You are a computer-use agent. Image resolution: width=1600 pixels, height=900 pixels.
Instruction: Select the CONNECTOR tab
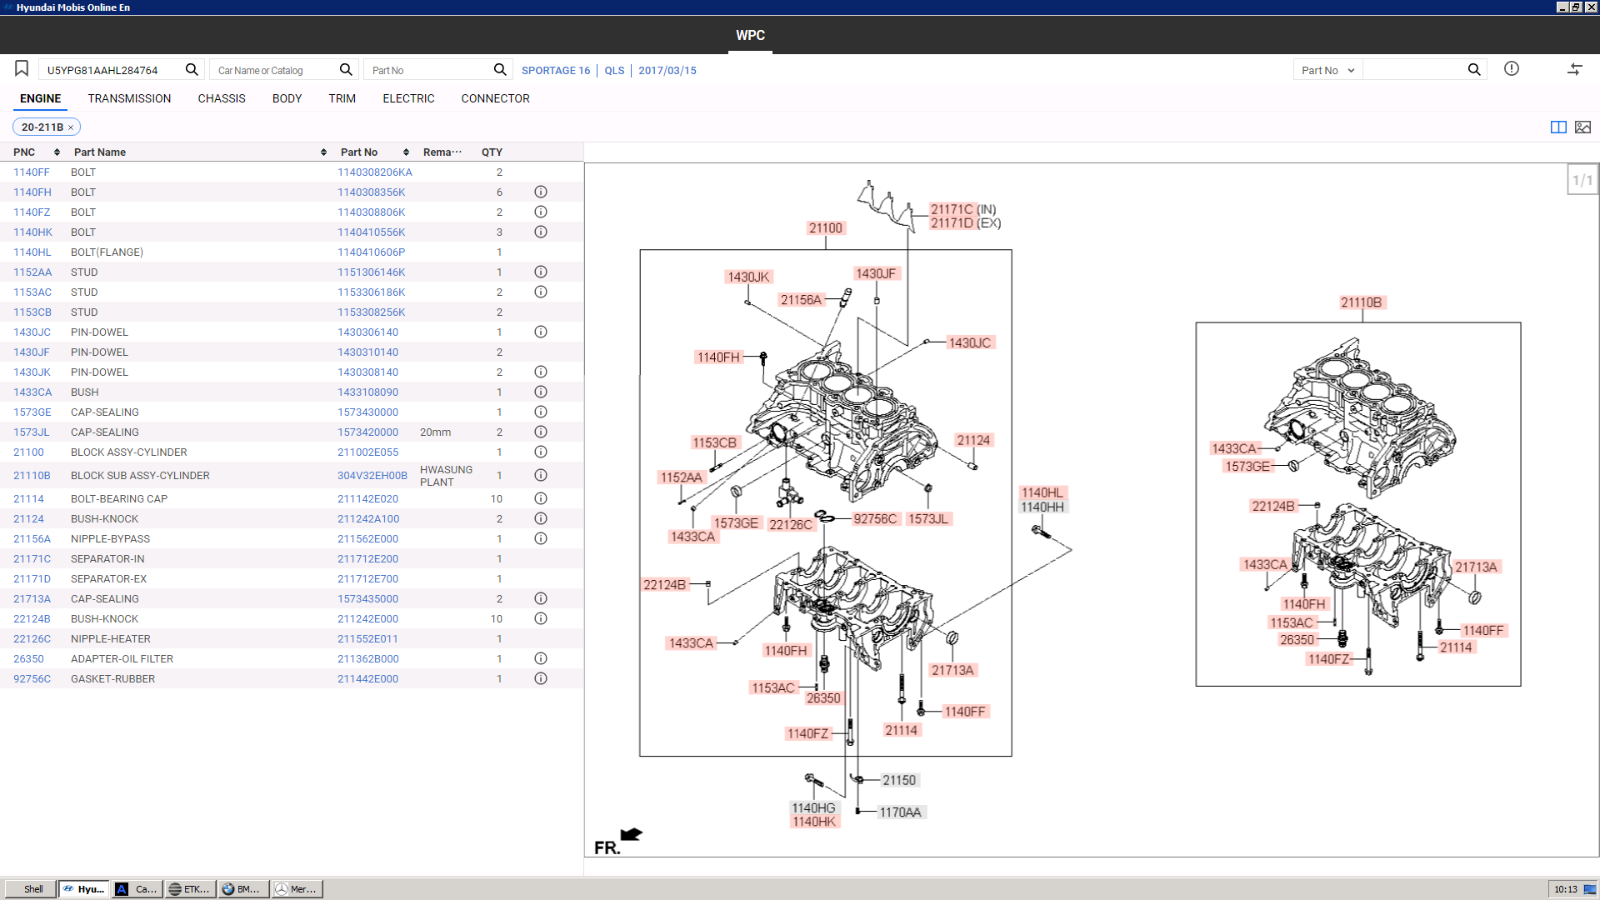pos(495,98)
